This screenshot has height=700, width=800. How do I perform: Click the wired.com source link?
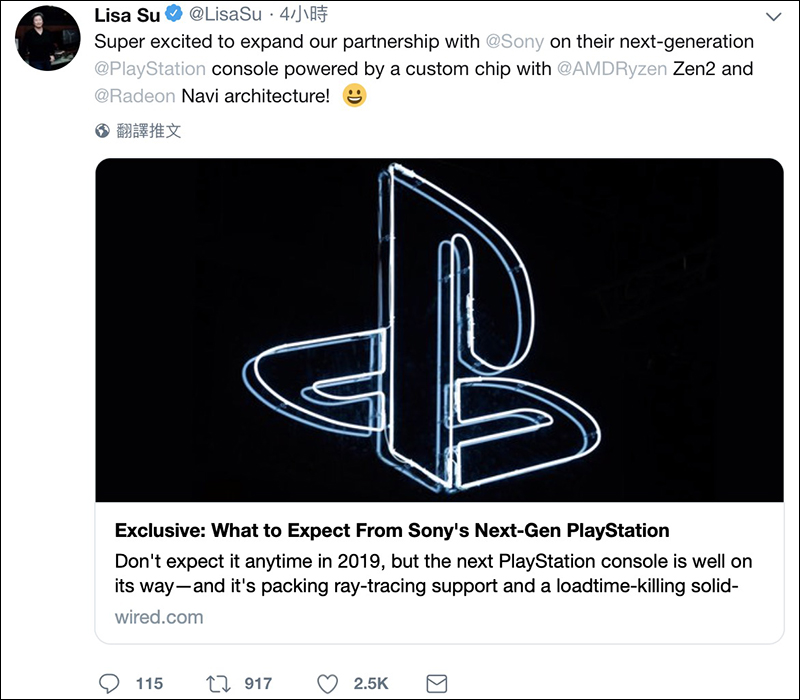click(x=159, y=616)
